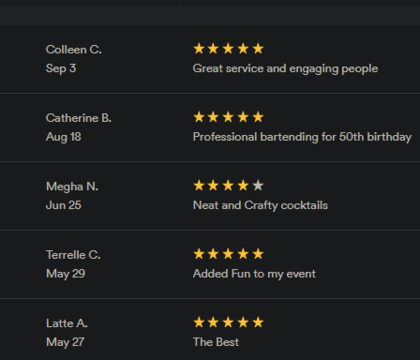Image resolution: width=420 pixels, height=360 pixels.
Task: Open the 'Added Fun to my event' review
Action: 254,274
